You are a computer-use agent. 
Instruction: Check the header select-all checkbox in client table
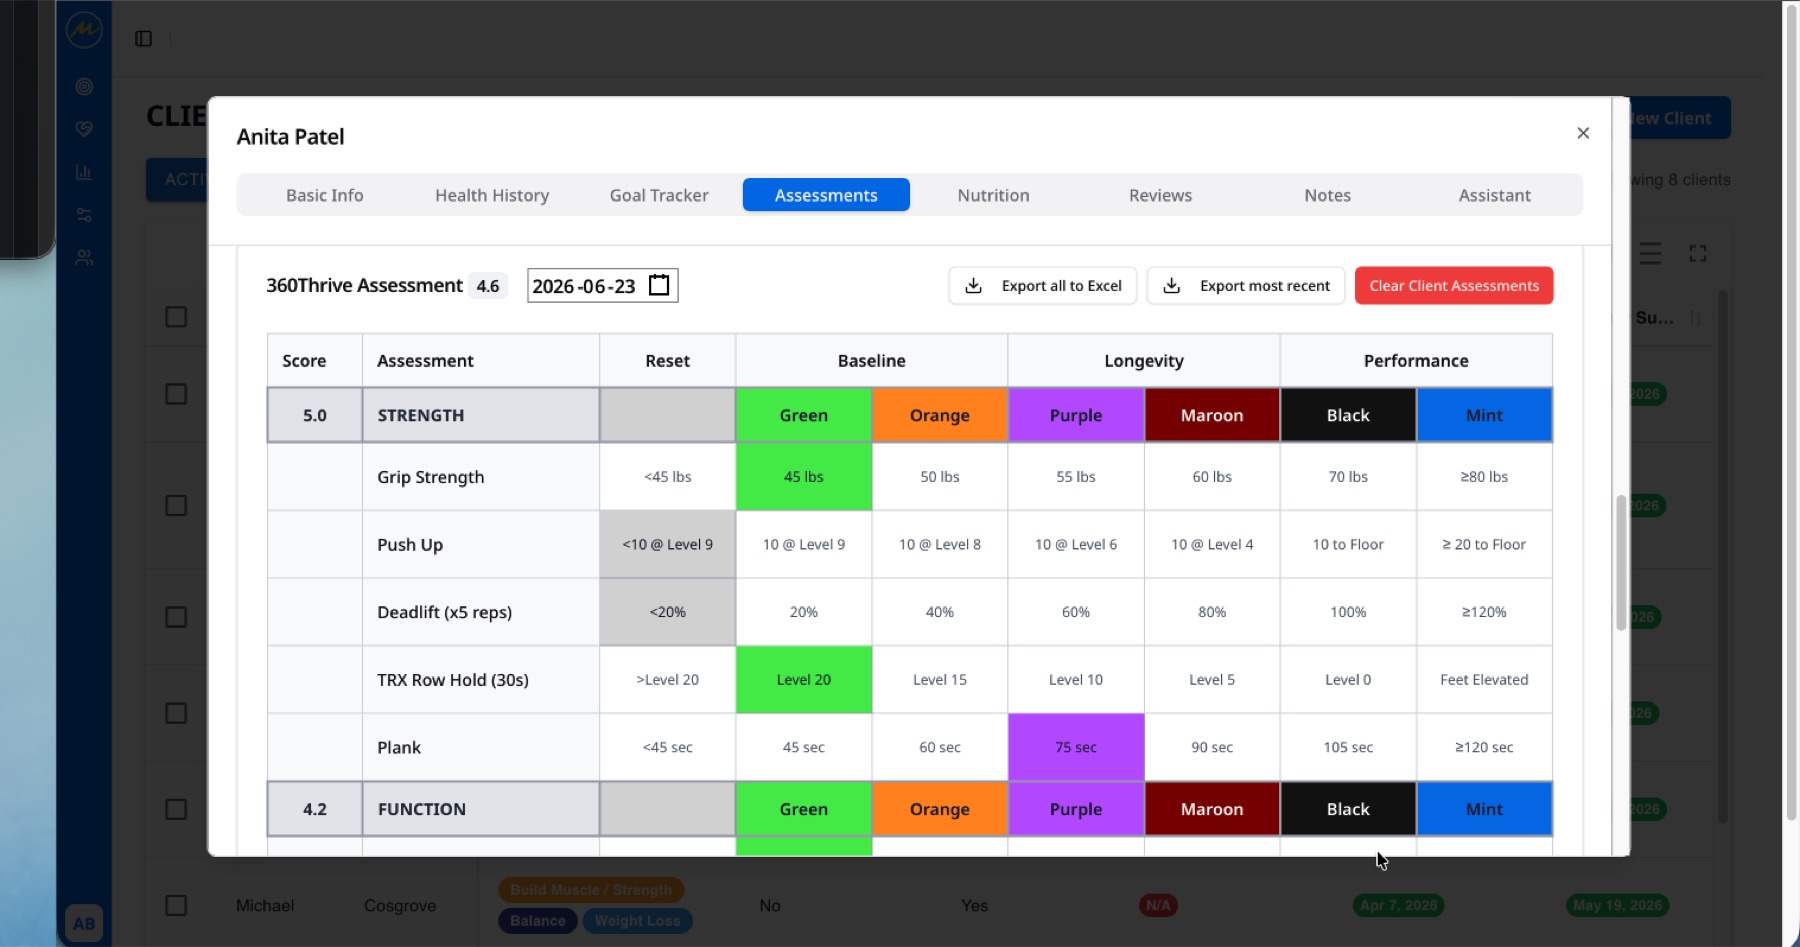(x=176, y=317)
